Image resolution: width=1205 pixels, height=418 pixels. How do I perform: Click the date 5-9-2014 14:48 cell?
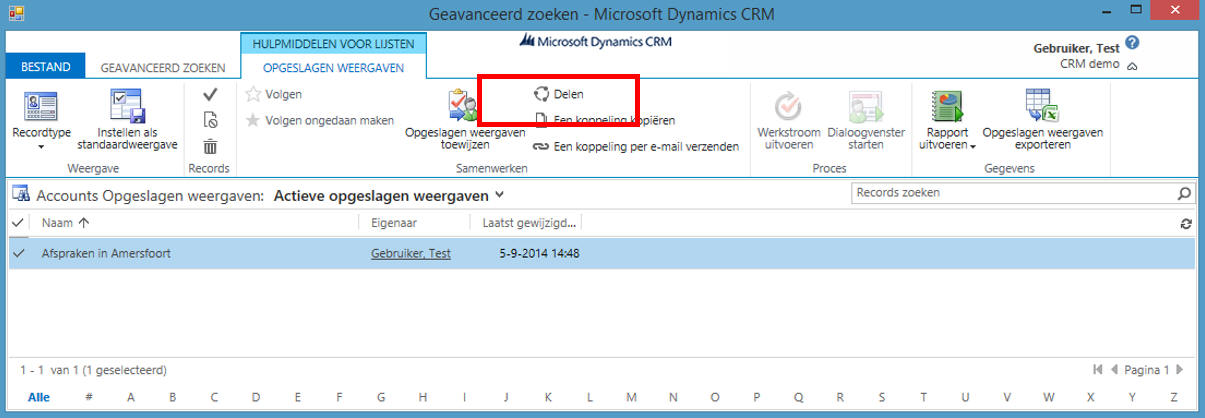pos(539,254)
